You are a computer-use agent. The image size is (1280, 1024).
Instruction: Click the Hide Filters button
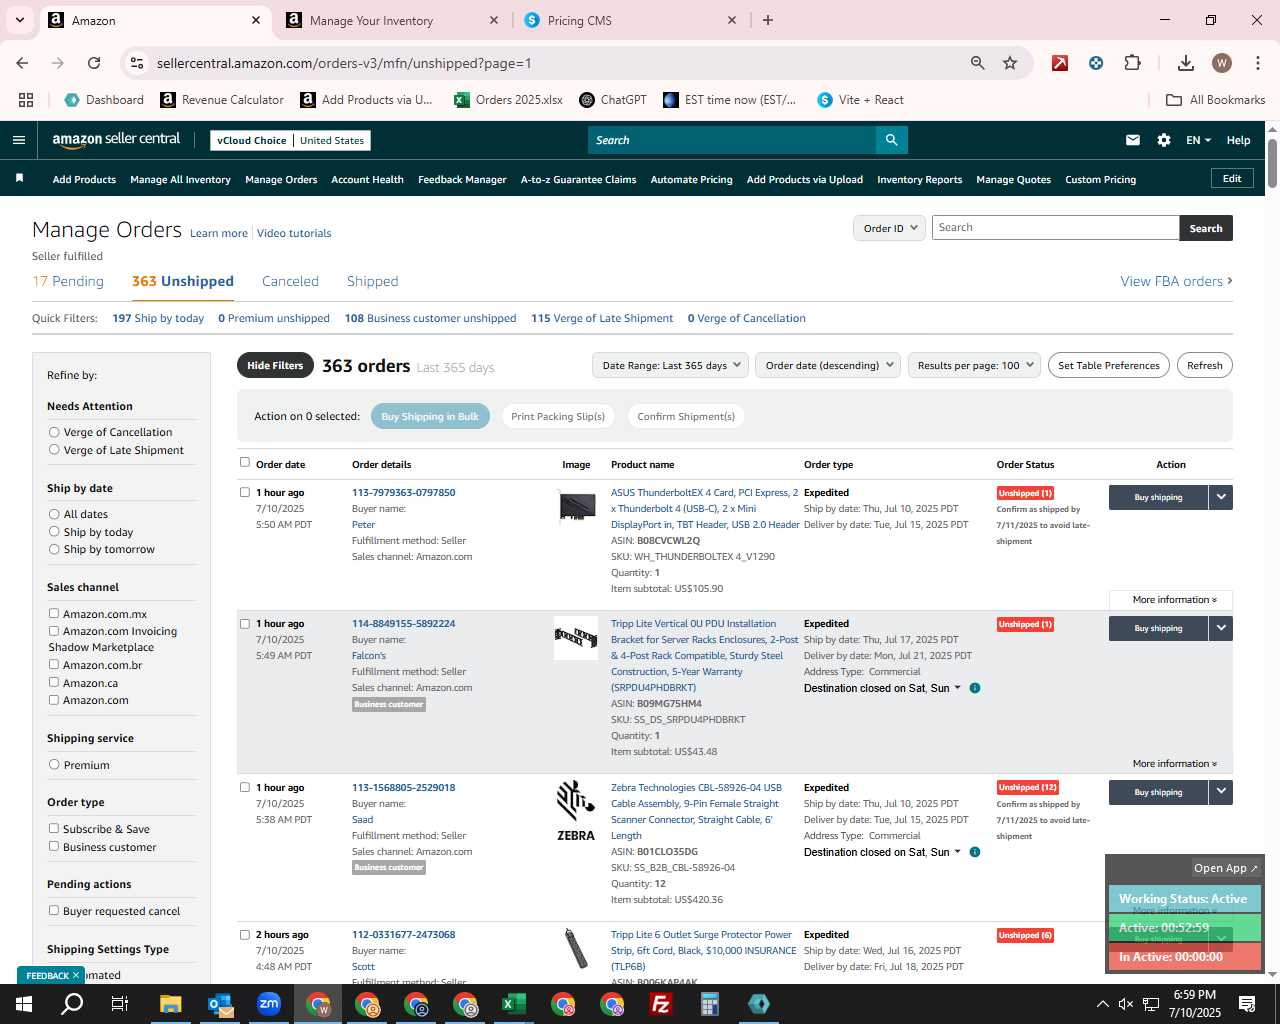pos(275,365)
